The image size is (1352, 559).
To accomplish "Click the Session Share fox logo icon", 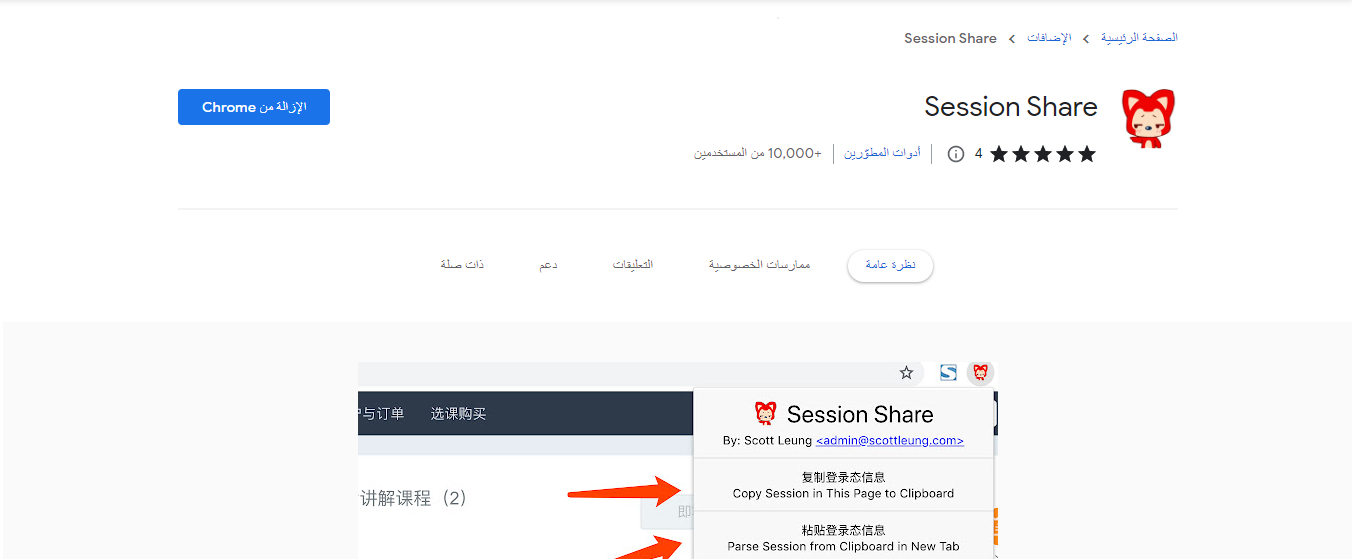I will point(1147,119).
